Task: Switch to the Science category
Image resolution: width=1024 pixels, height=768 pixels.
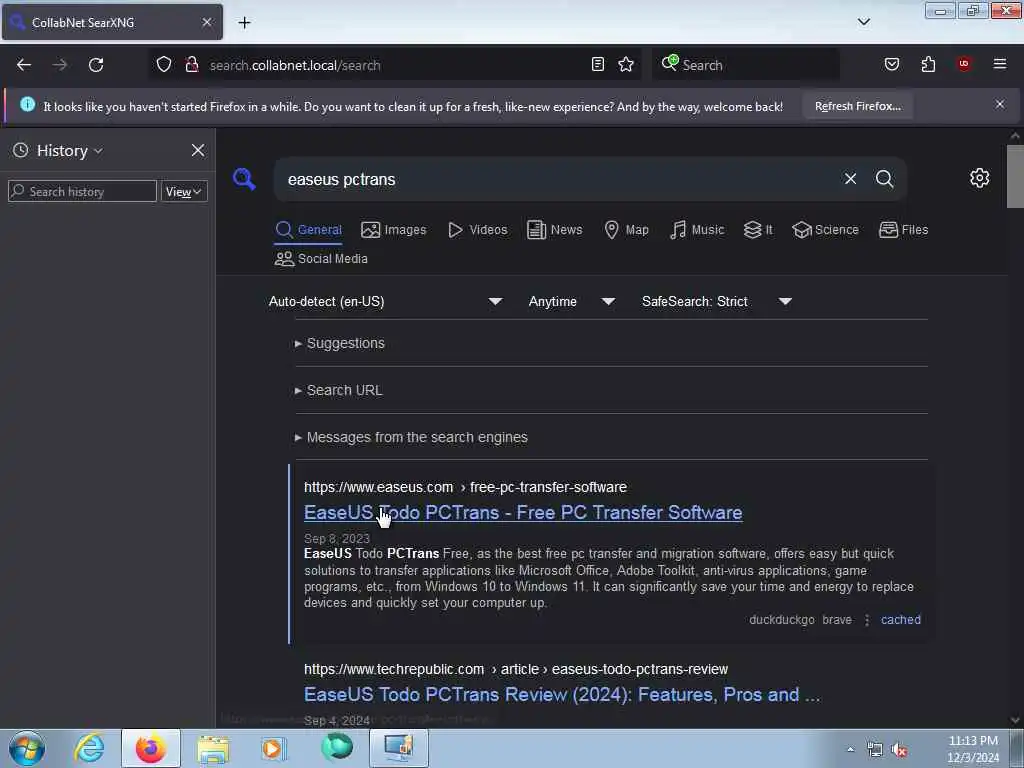Action: tap(825, 230)
